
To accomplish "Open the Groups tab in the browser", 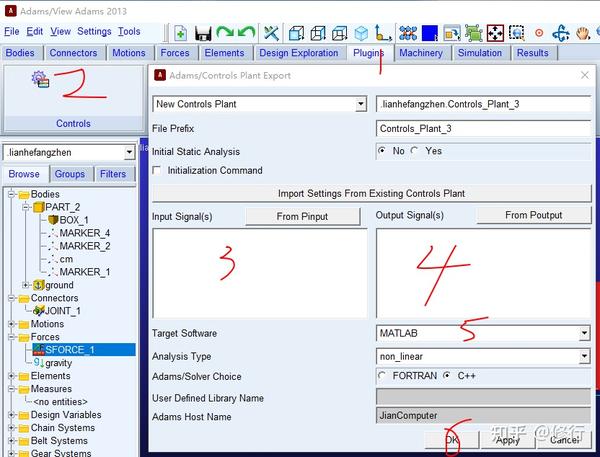I will tap(70, 174).
